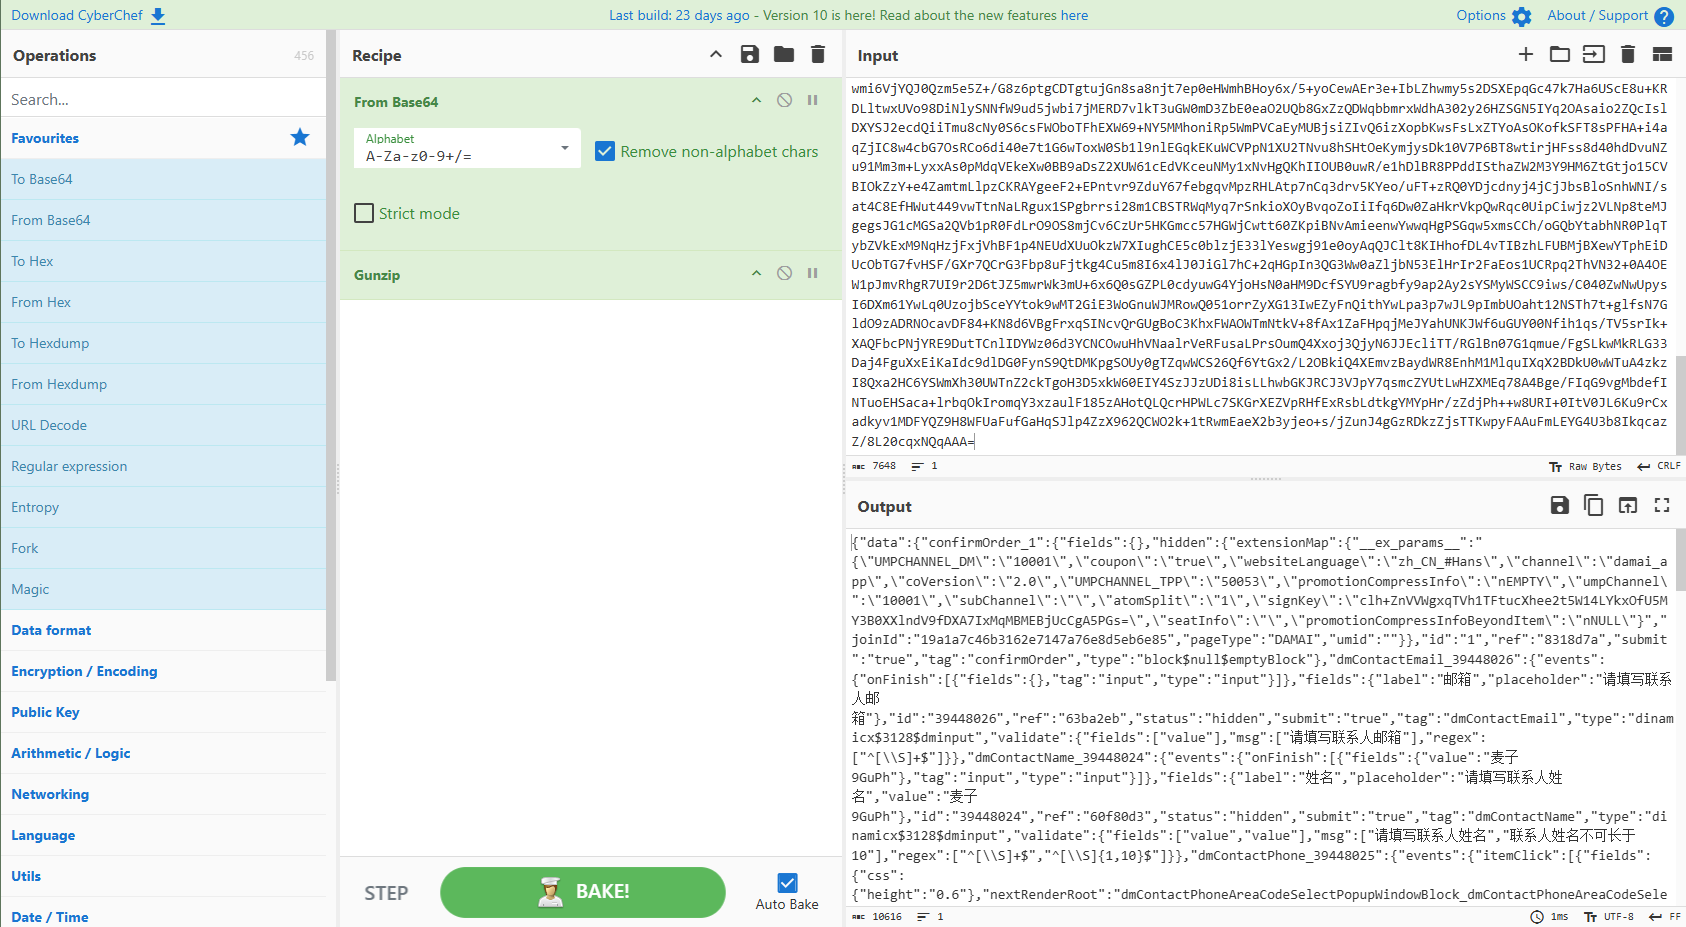Viewport: 1686px width, 927px height.
Task: Collapse the Gunzip operation arguments
Action: click(757, 274)
